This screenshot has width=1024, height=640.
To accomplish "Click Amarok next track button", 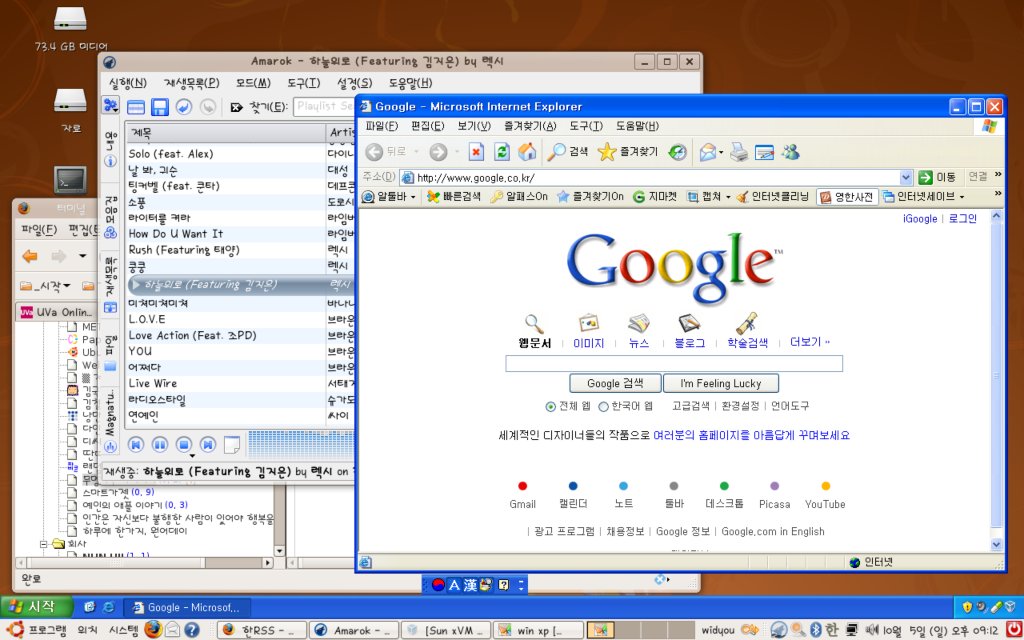I will click(x=208, y=445).
